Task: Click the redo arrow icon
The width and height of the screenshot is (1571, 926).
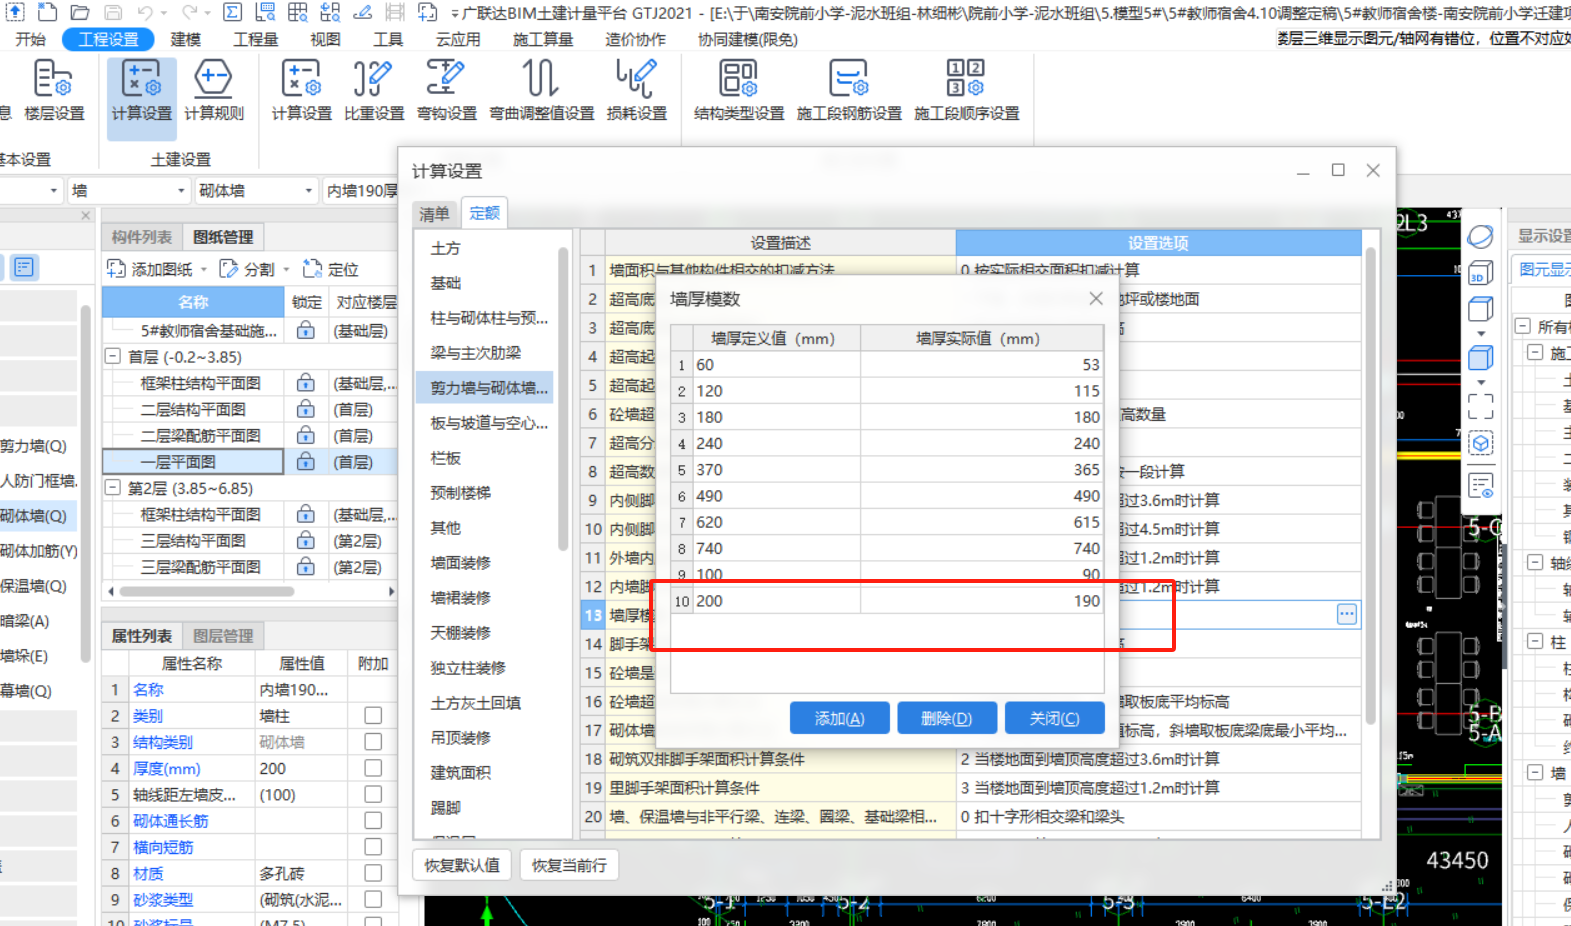Action: coord(189,12)
